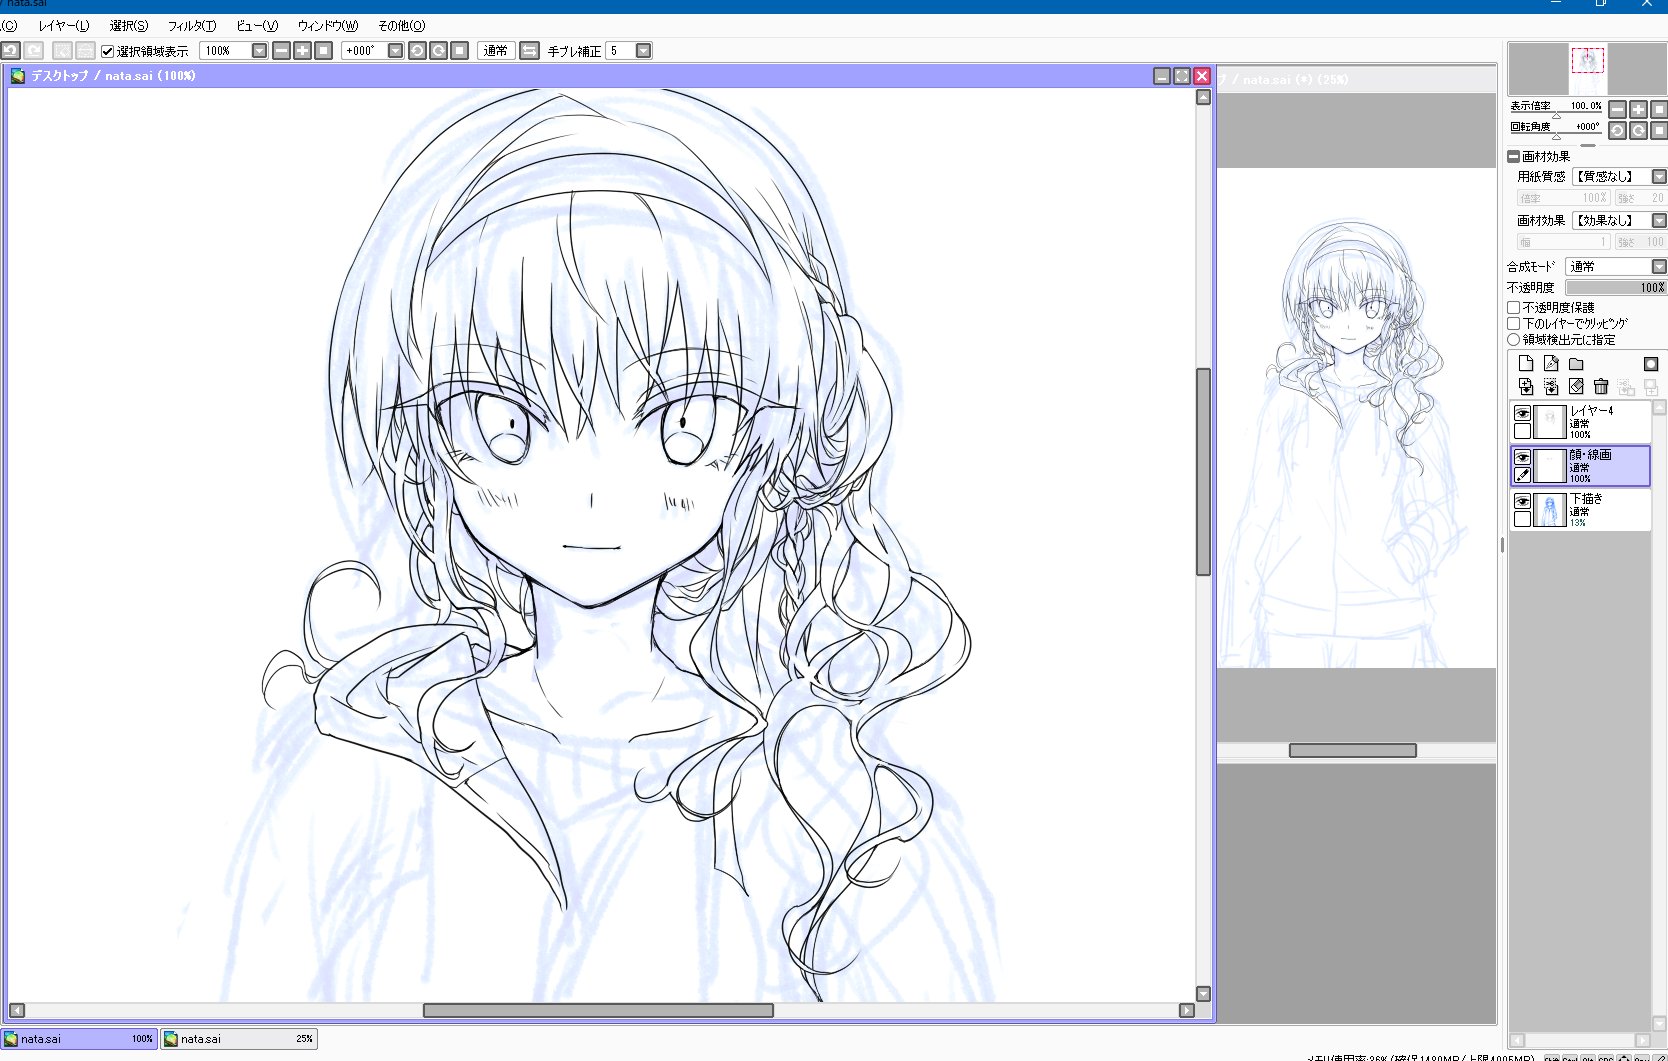Screen dimensions: 1668x1061
Task: Merge layer down icon
Action: pos(1551,386)
